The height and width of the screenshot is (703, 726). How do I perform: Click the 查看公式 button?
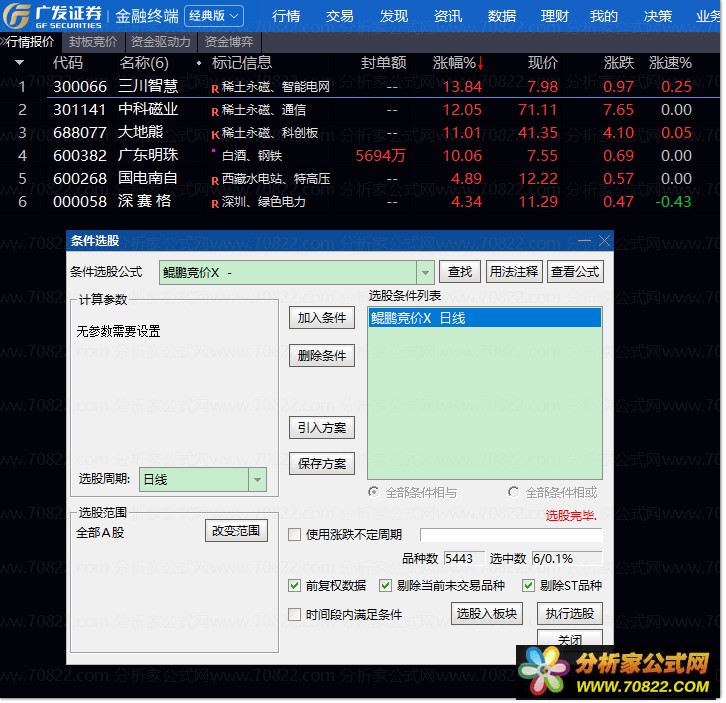coord(576,272)
